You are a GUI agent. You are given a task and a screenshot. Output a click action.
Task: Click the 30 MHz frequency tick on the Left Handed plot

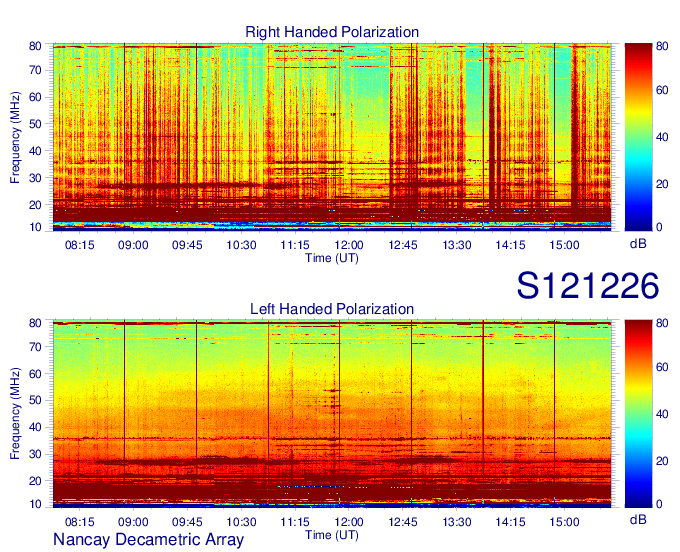(x=35, y=454)
